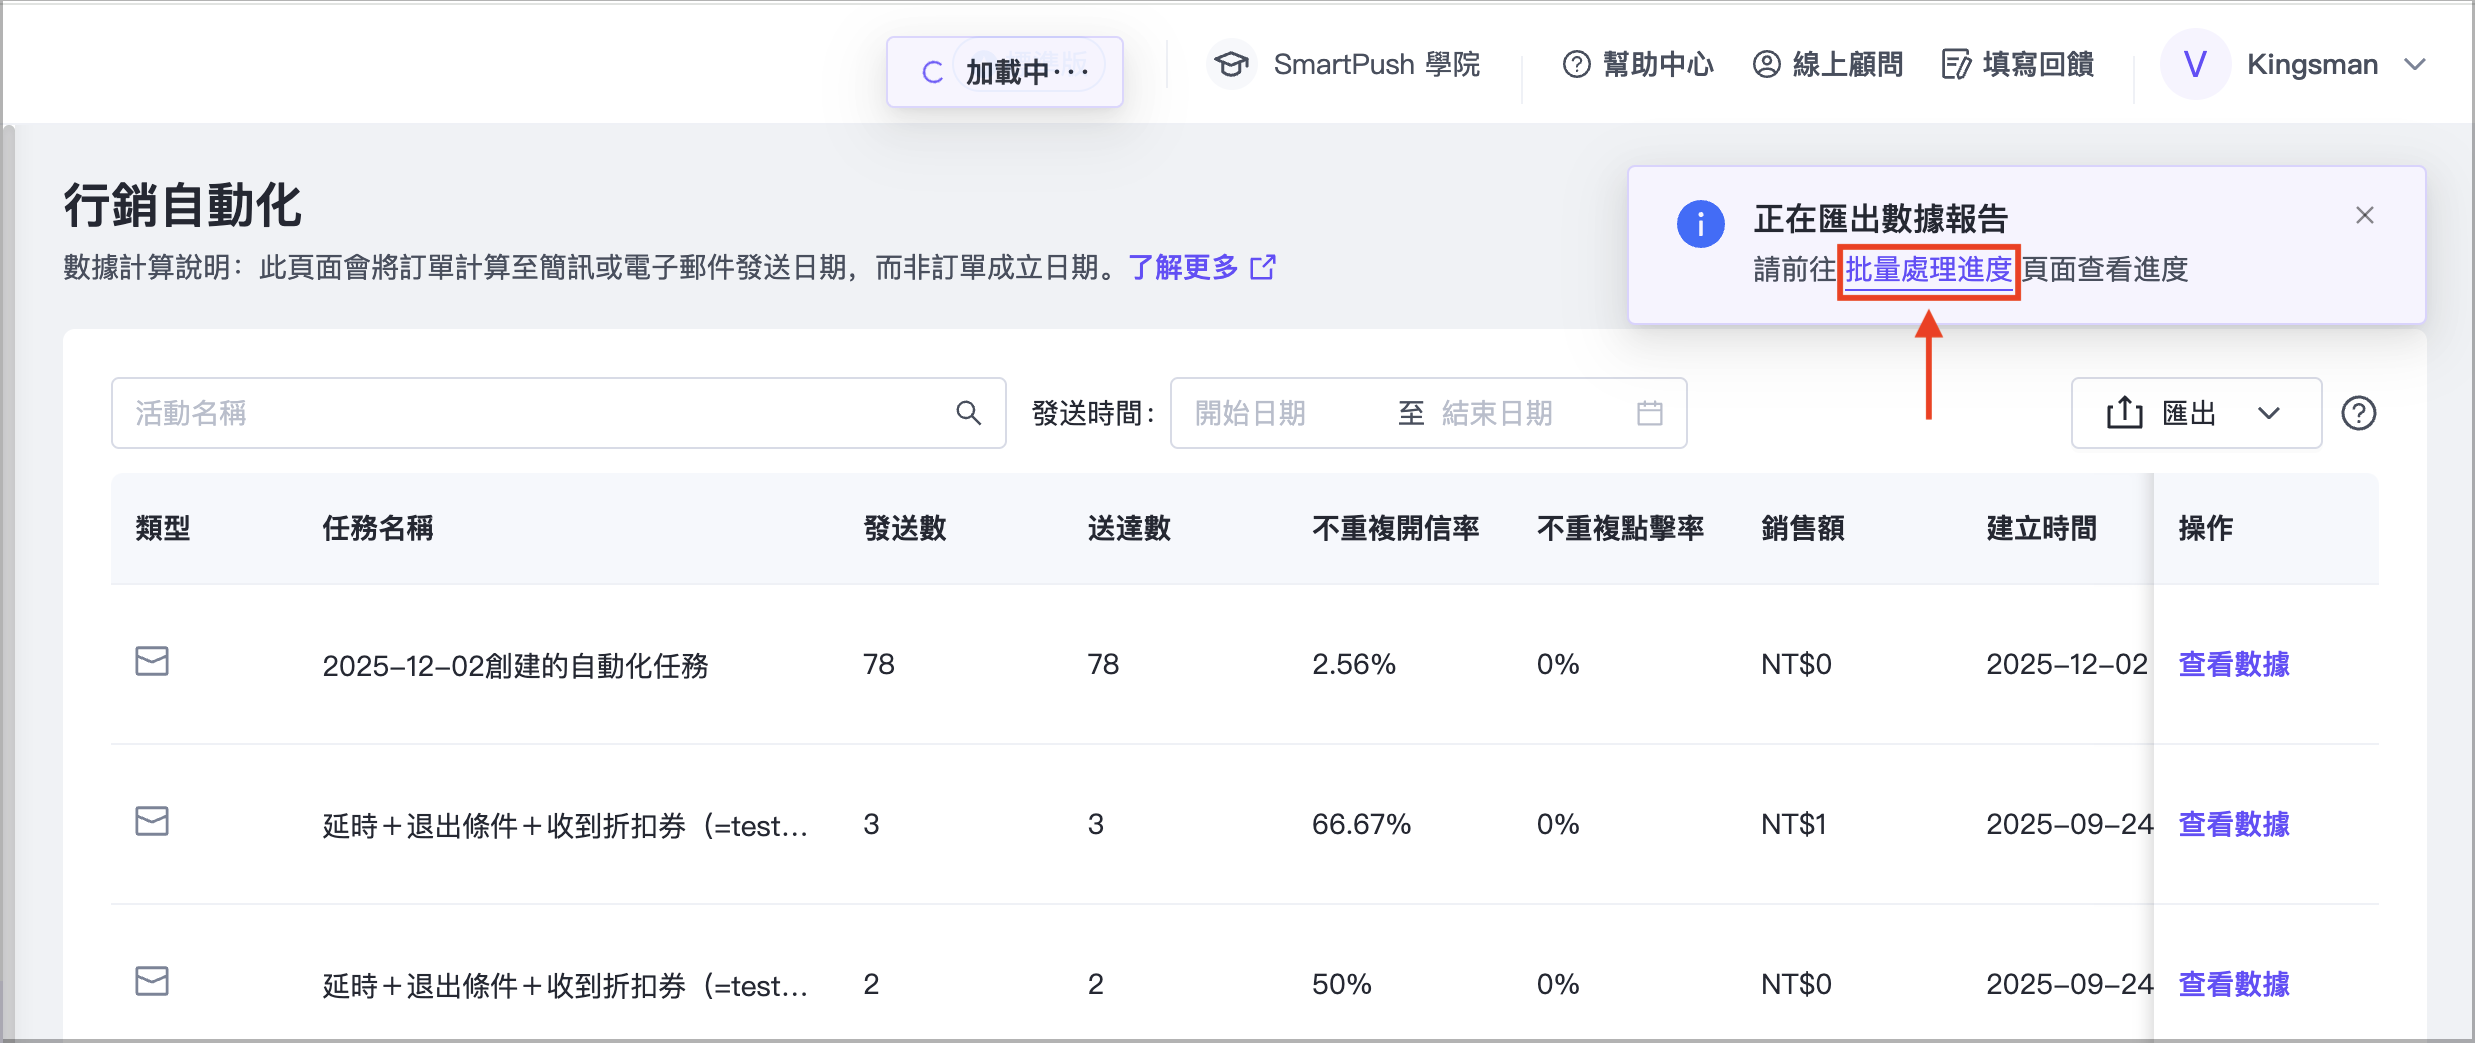Click the 填寫回饋 feedback icon
This screenshot has height=1043, width=2475.
(1955, 63)
